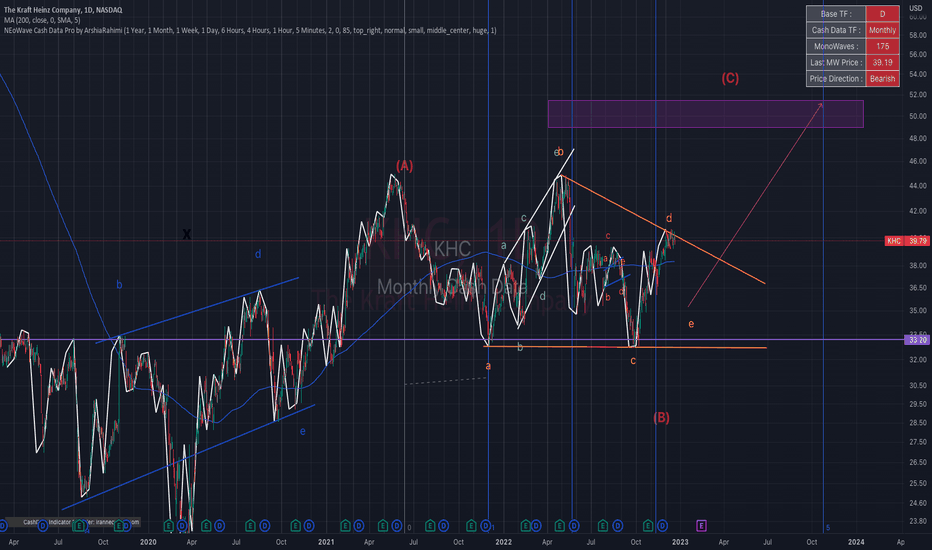Select the black x wave label
The height and width of the screenshot is (550, 932).
(x=187, y=234)
